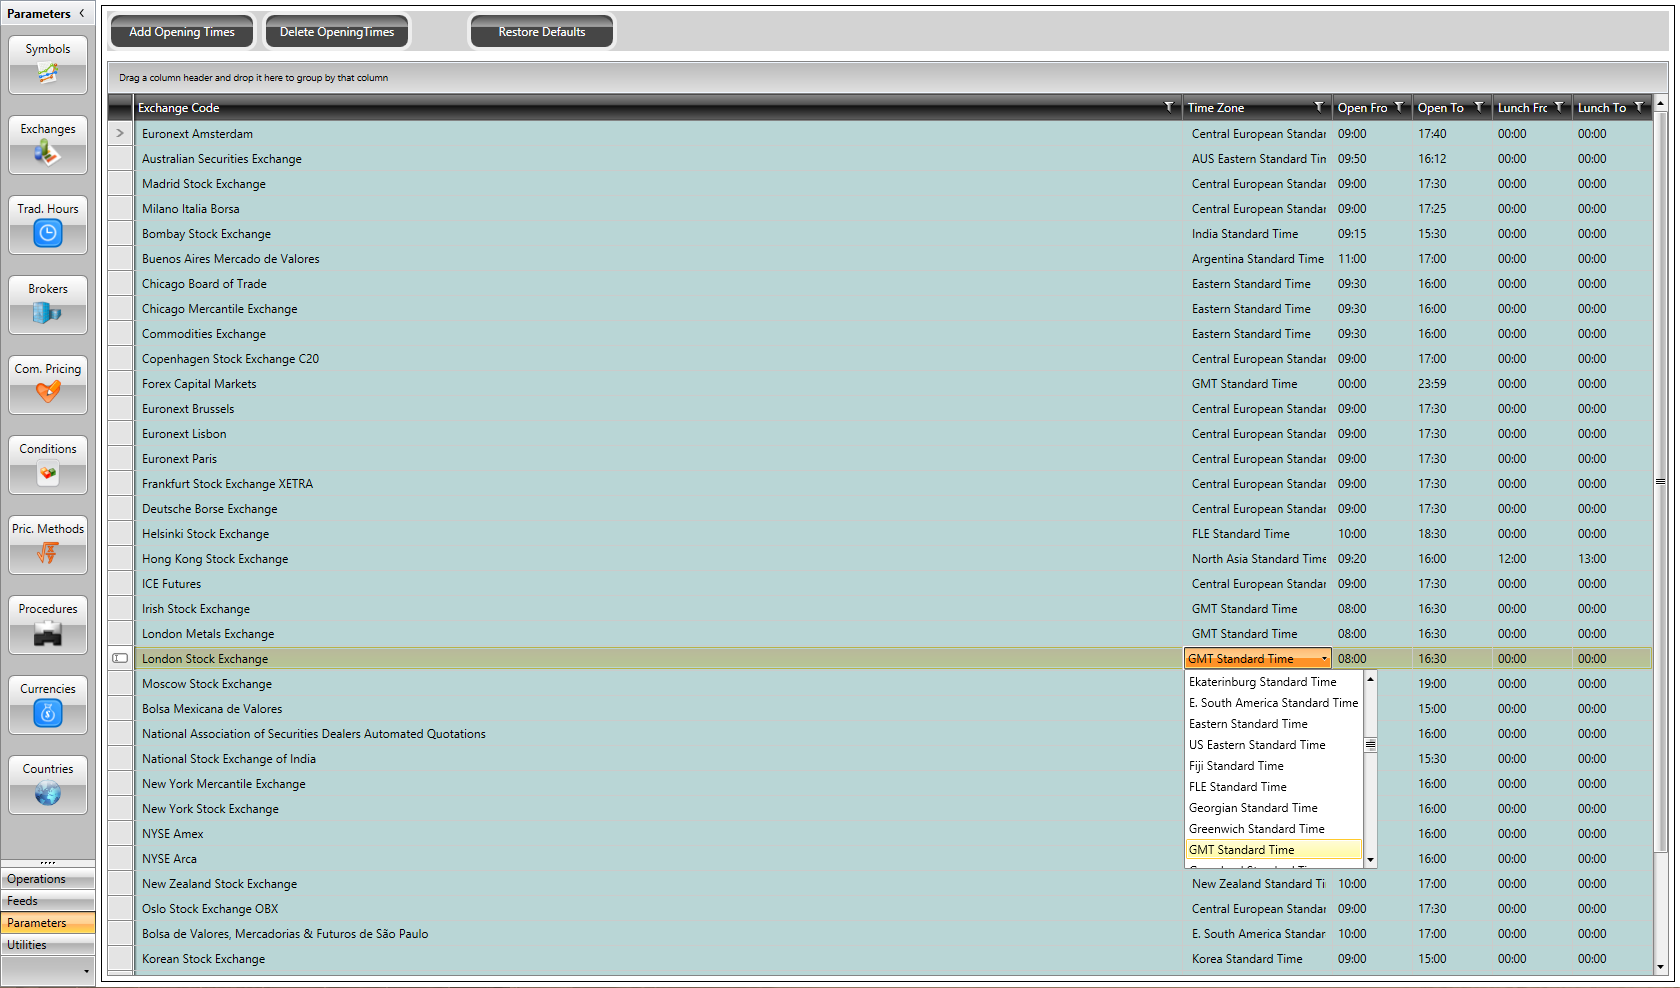
Task: Choose E. South America Standard Time option
Action: coord(1273,703)
